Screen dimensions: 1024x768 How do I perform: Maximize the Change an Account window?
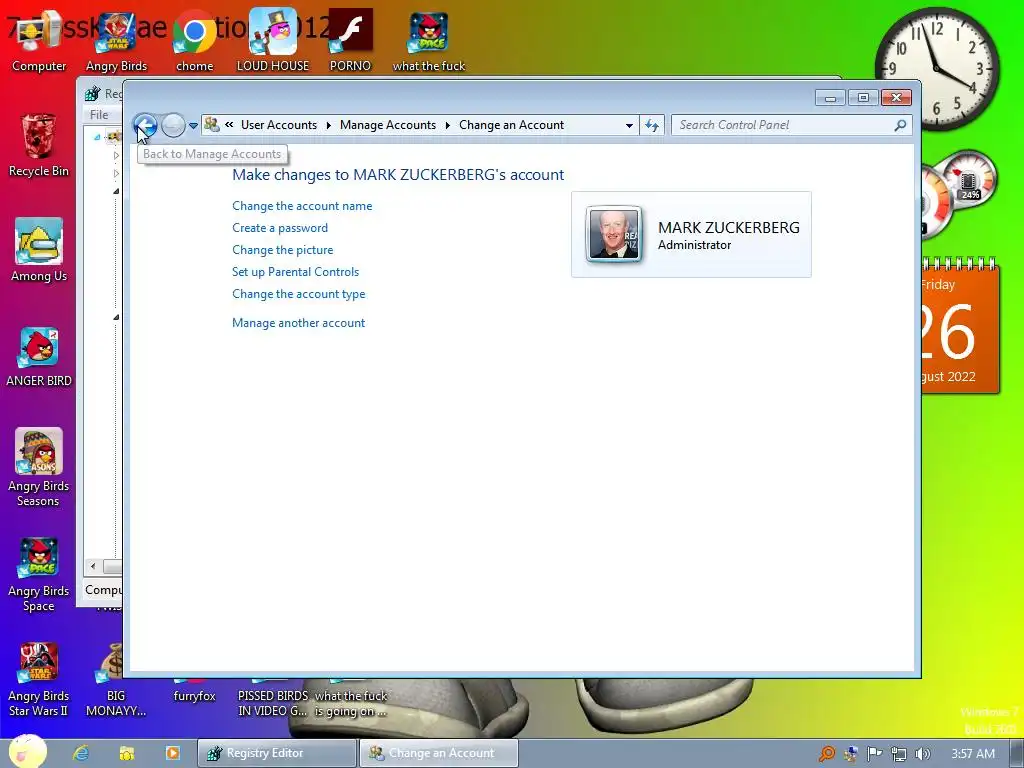(863, 97)
